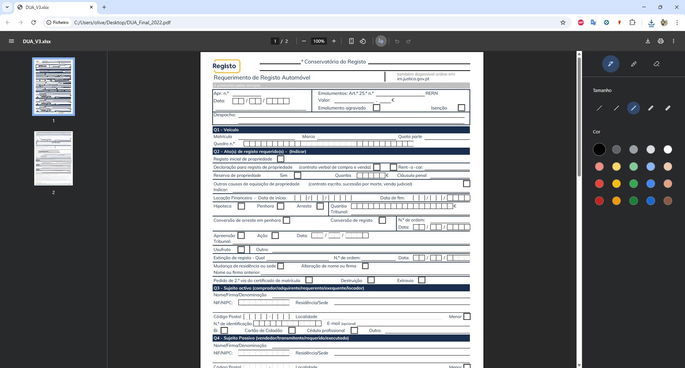Check Conversão de registo box
This screenshot has width=685, height=368.
point(382,220)
